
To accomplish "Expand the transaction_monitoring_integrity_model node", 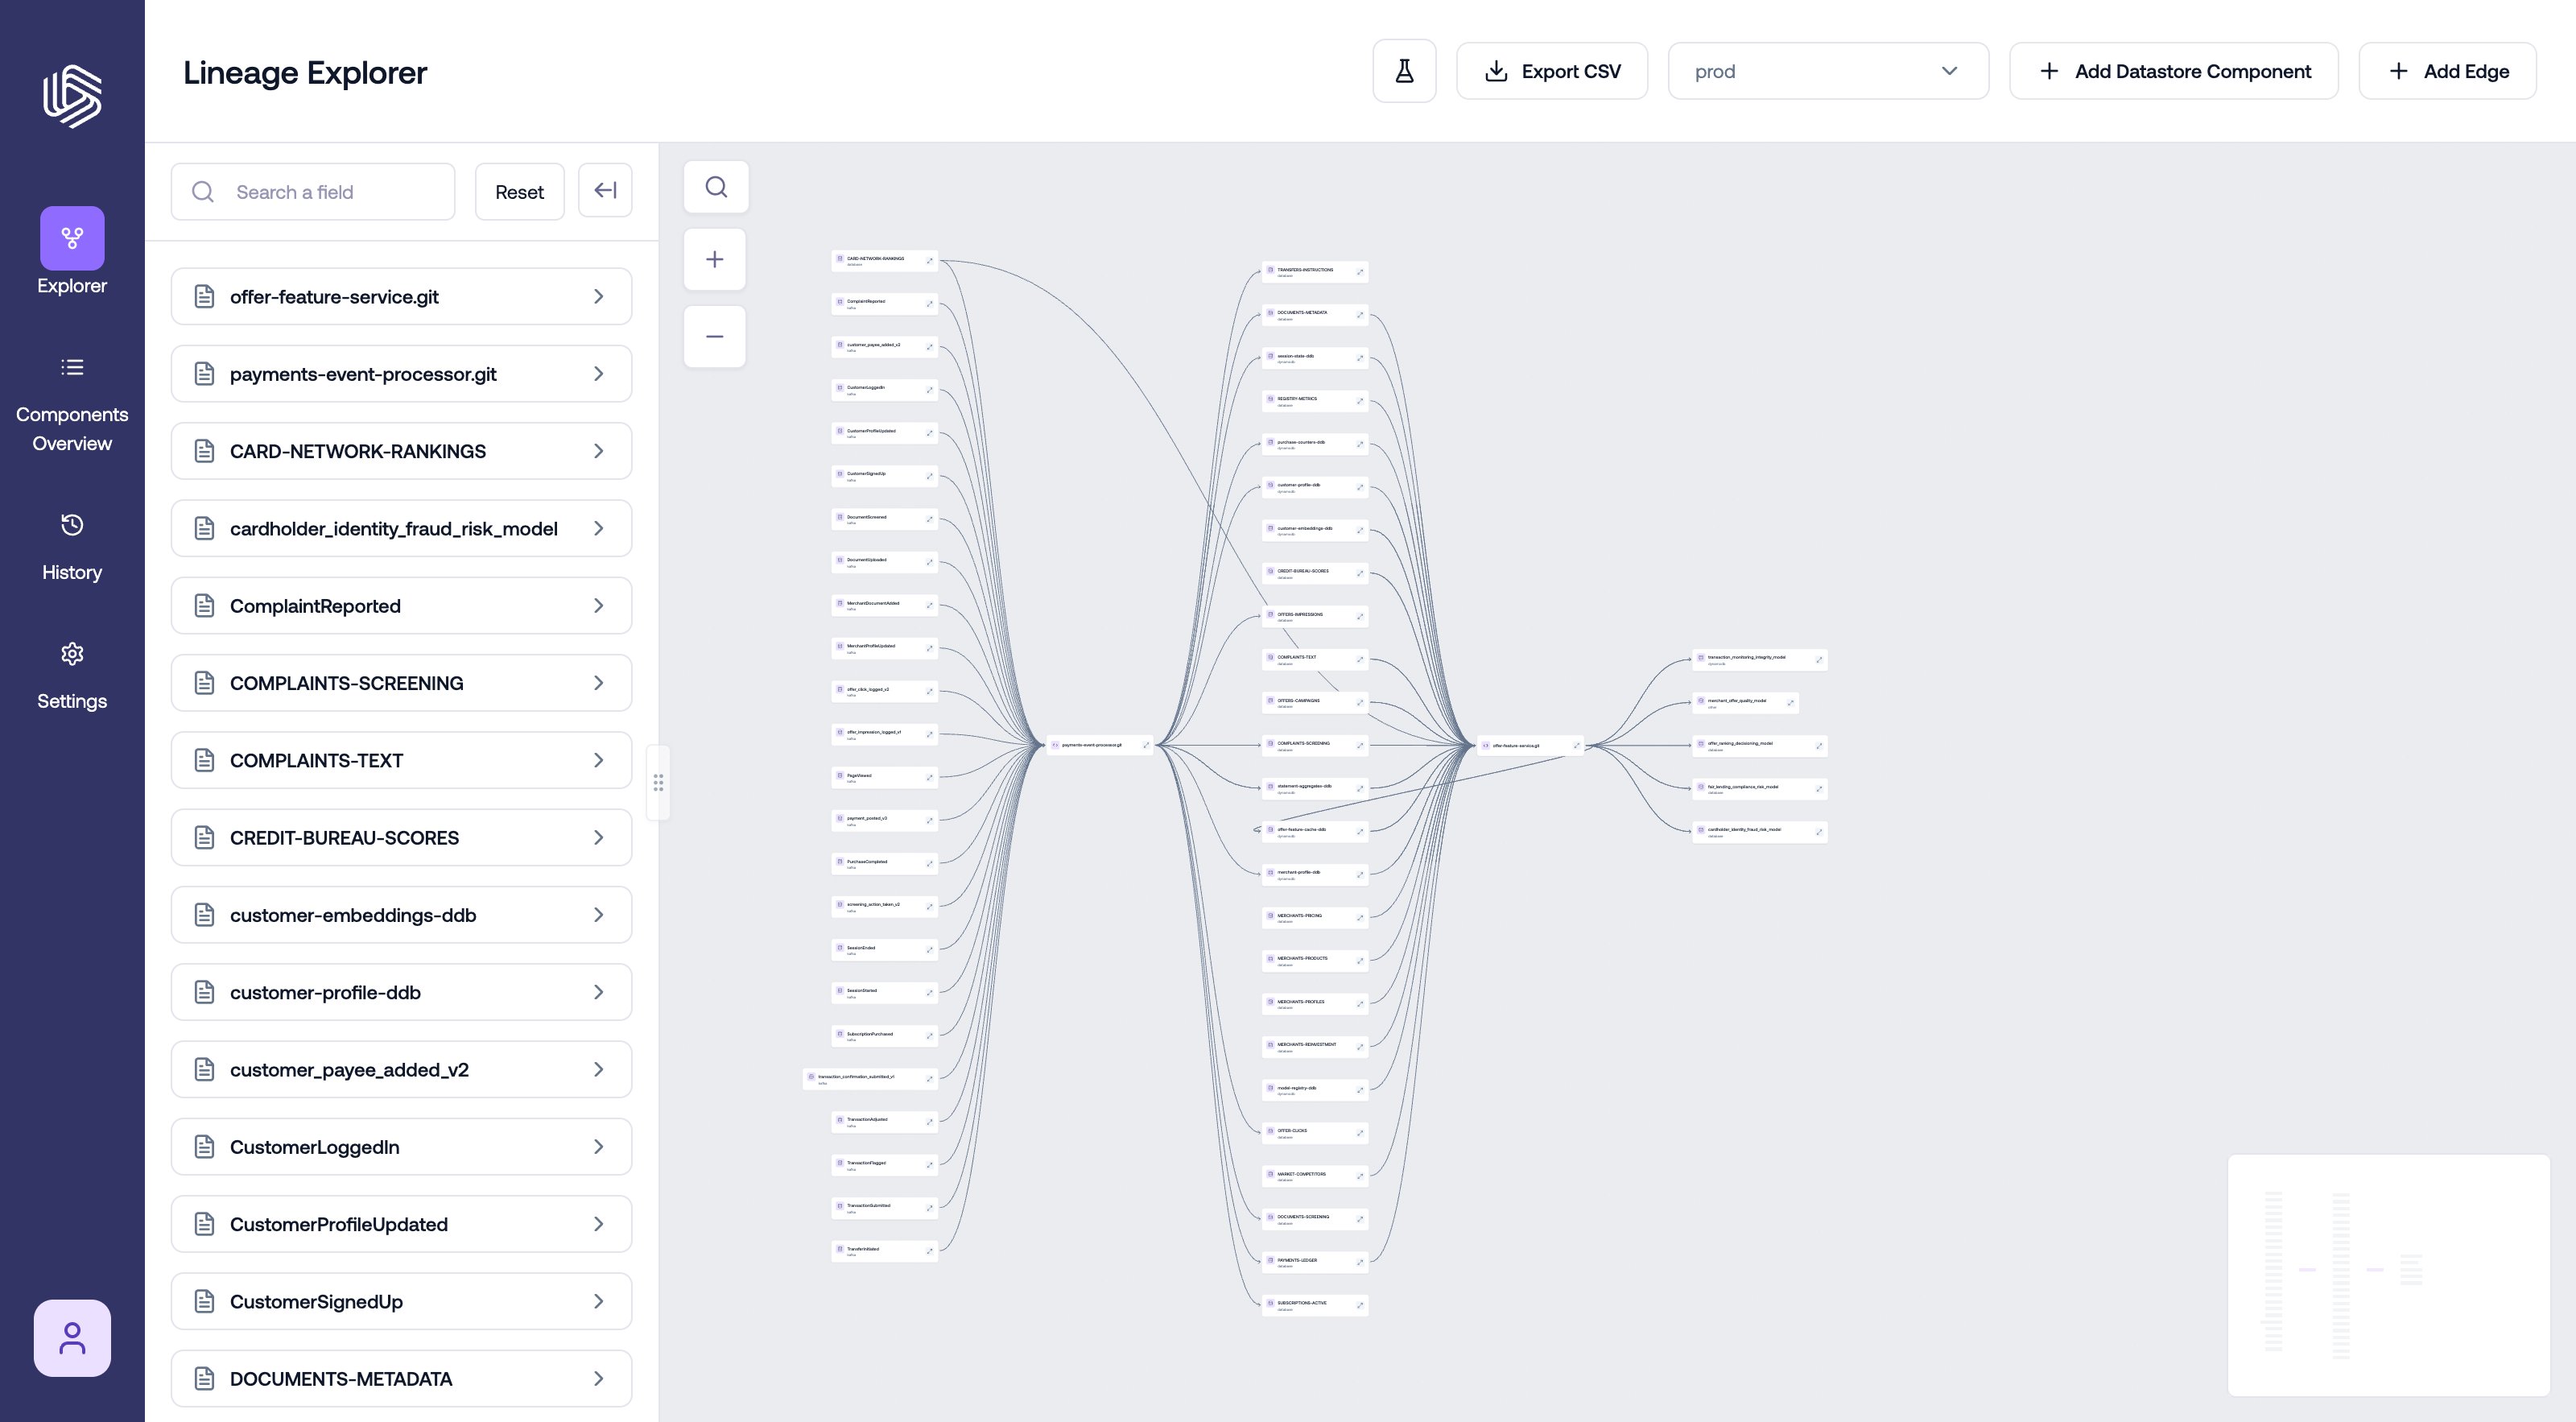I will click(x=1819, y=660).
